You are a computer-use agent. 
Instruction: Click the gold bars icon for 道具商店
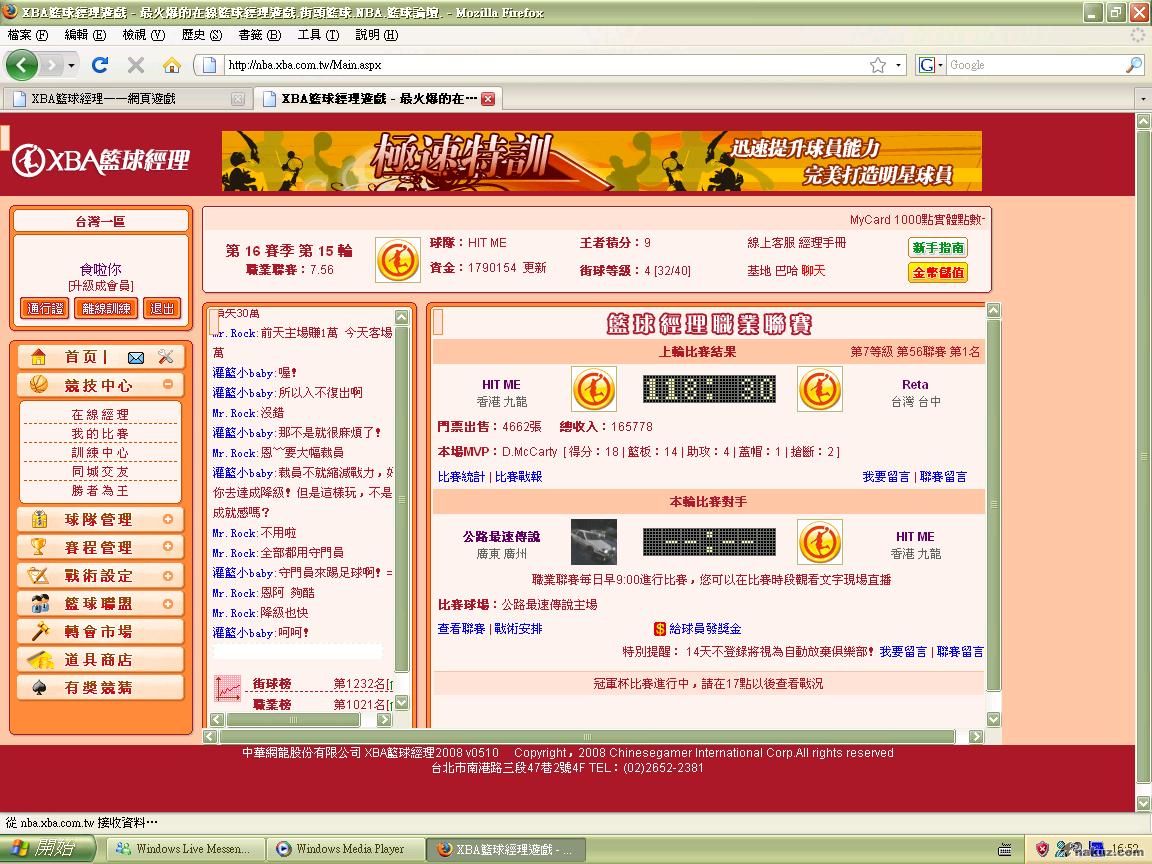(40, 659)
